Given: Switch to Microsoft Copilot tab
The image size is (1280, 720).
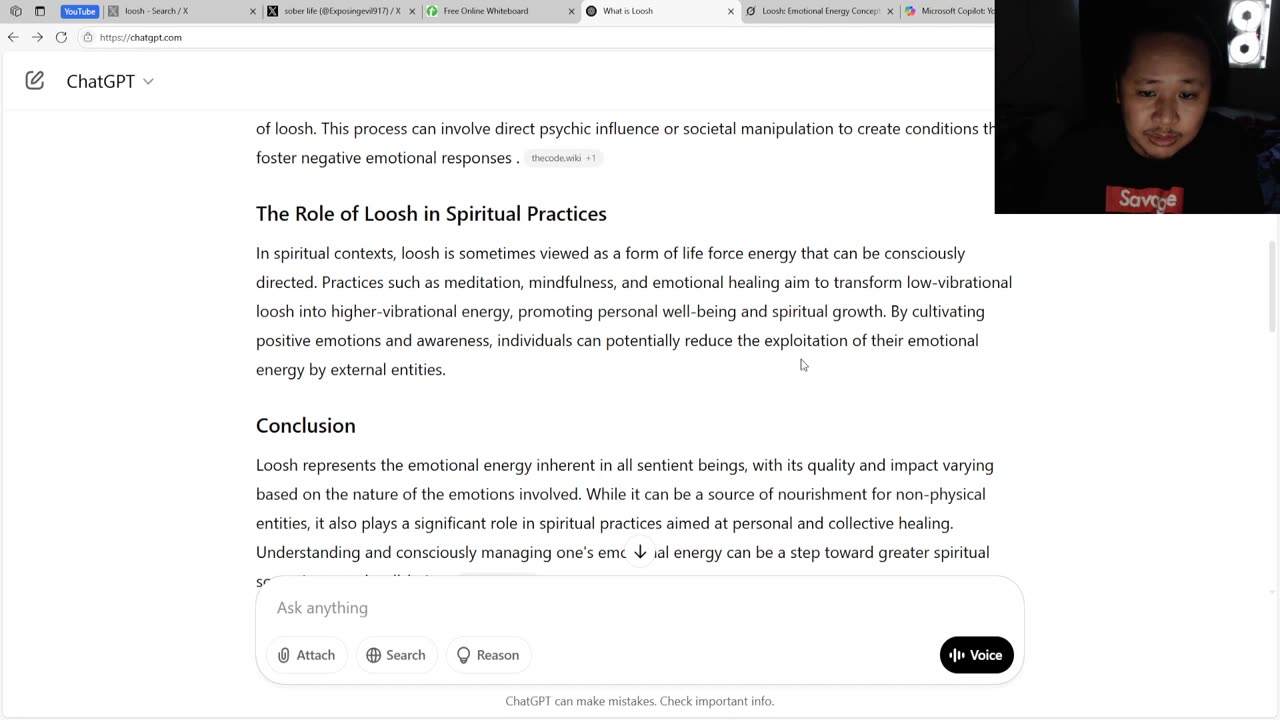Looking at the screenshot, I should click(x=948, y=11).
